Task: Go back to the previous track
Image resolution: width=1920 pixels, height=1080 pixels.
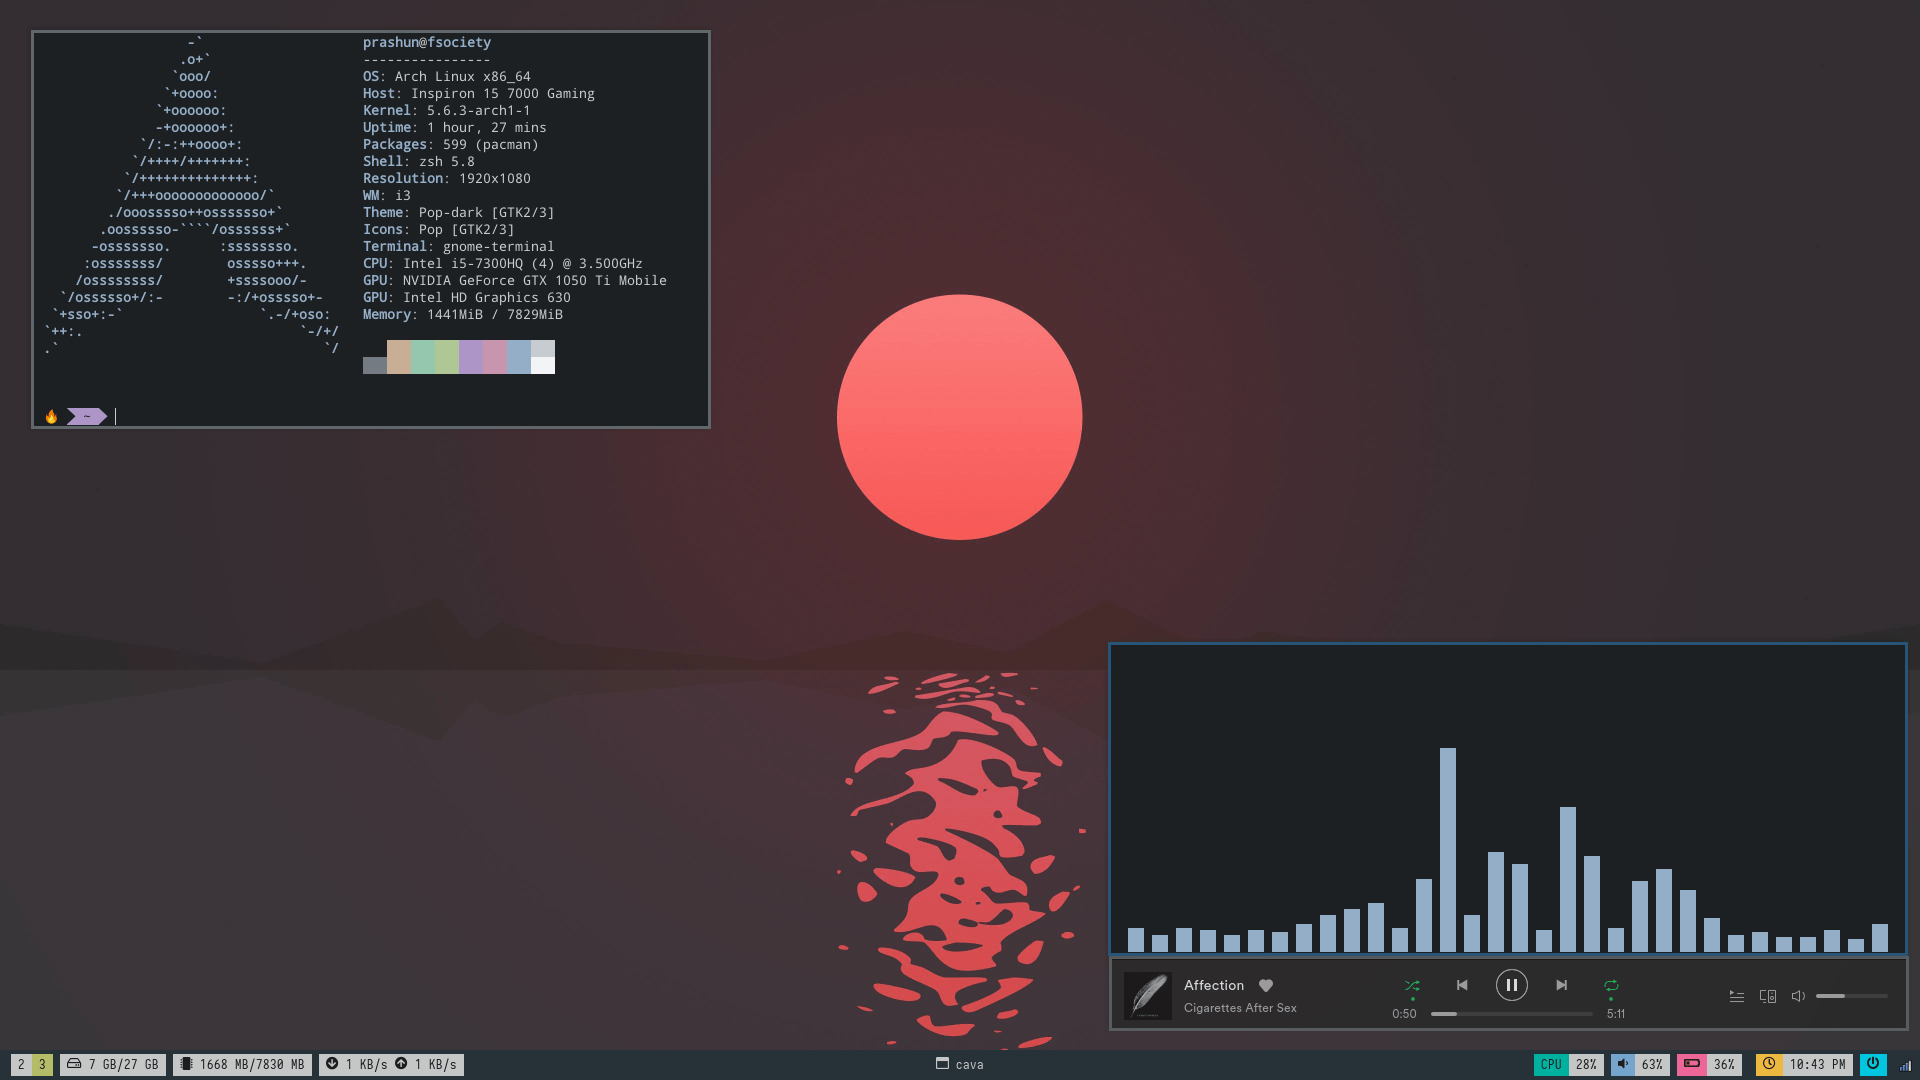Action: (x=1462, y=985)
